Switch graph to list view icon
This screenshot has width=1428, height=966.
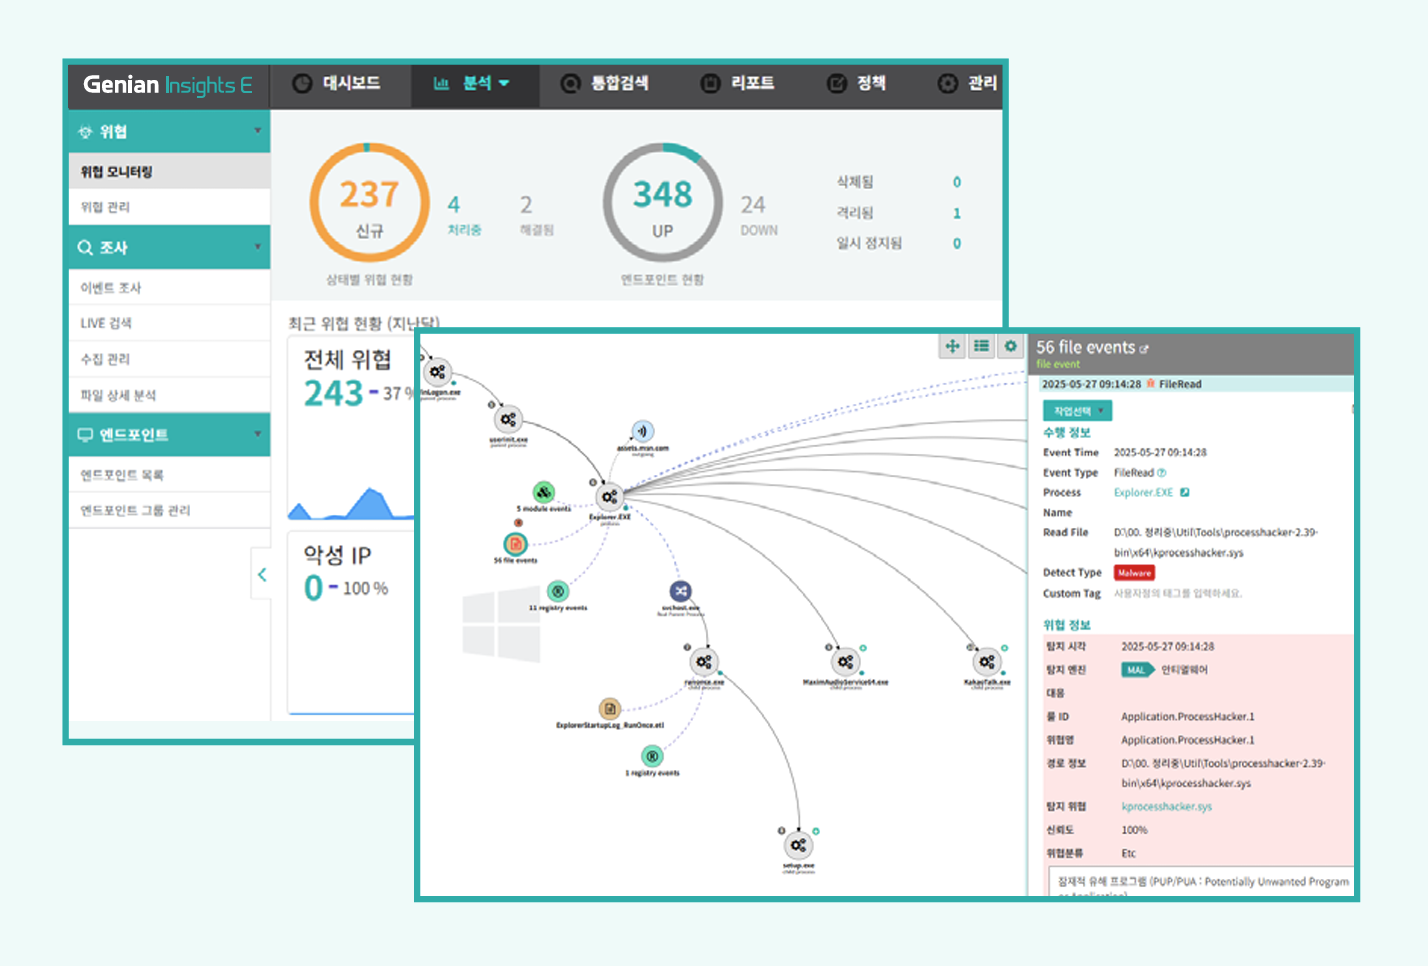pyautogui.click(x=982, y=346)
